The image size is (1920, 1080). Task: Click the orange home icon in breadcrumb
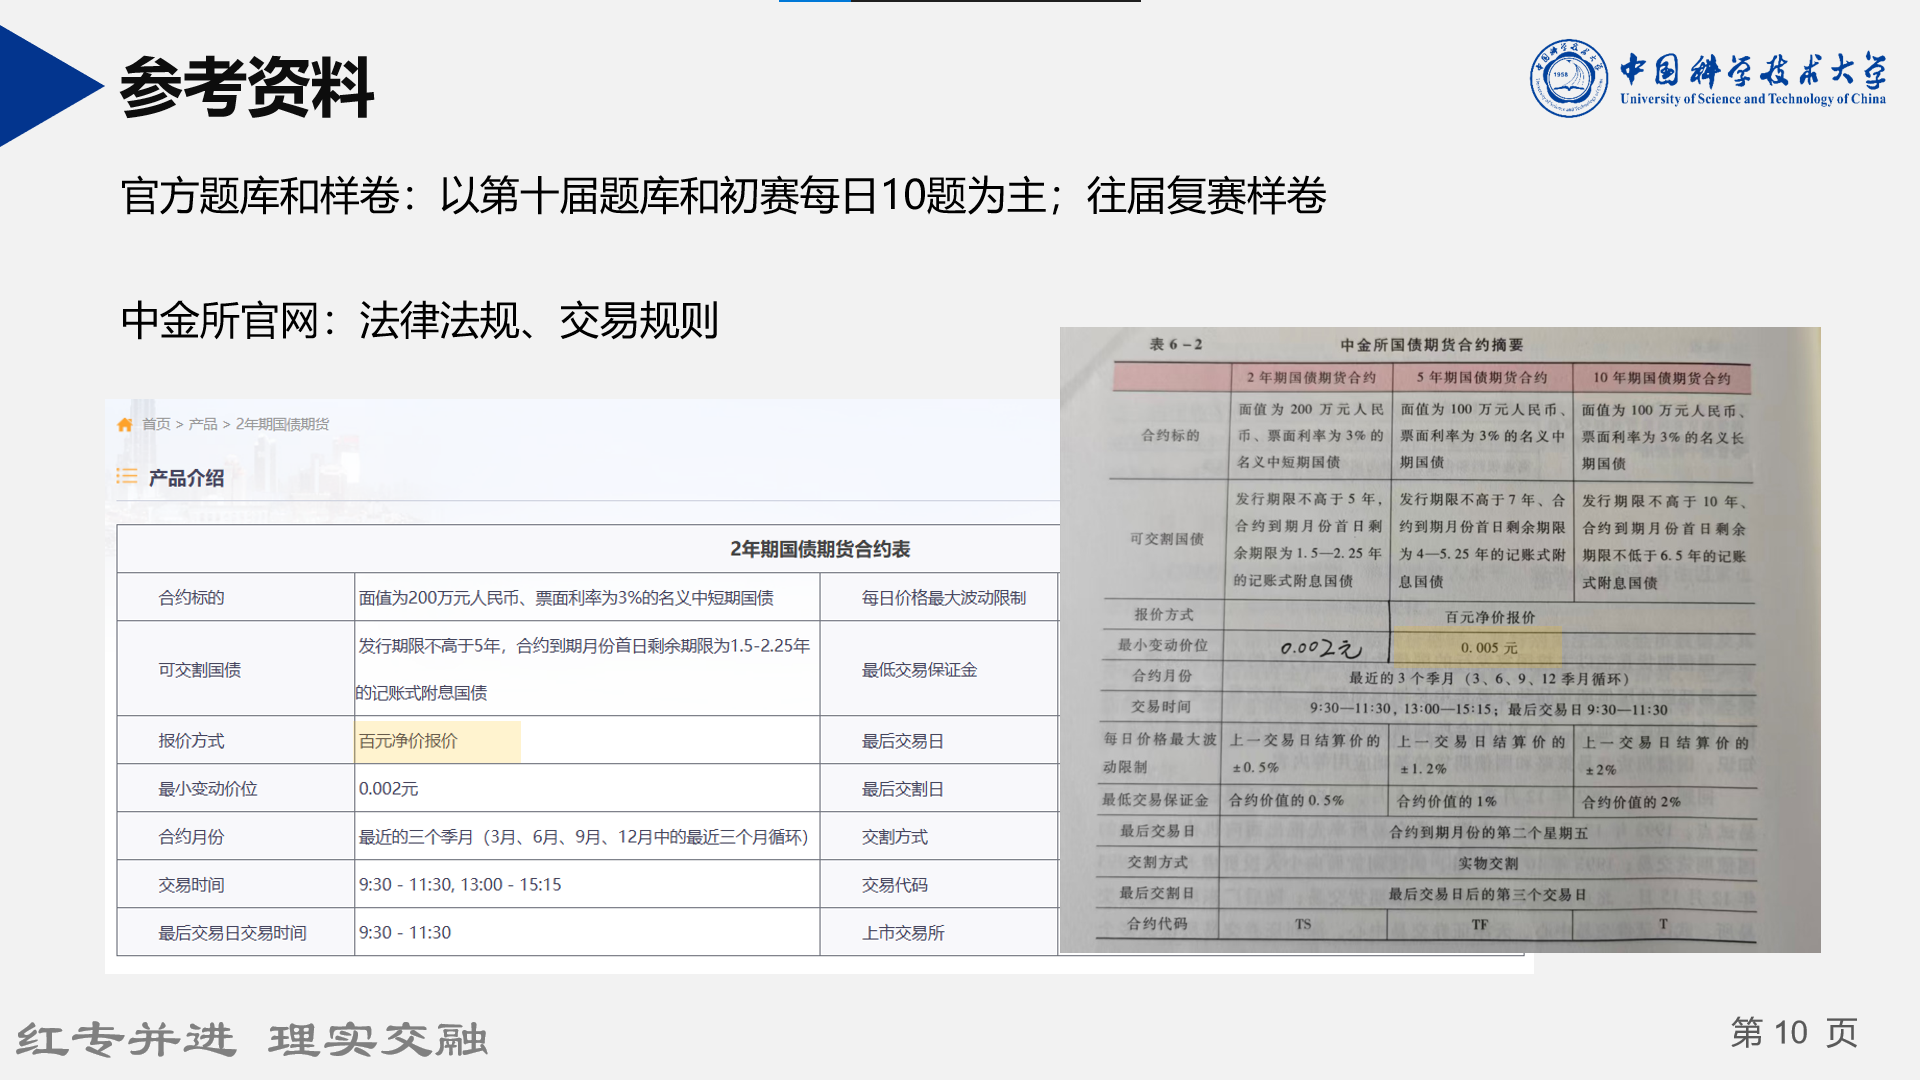125,425
